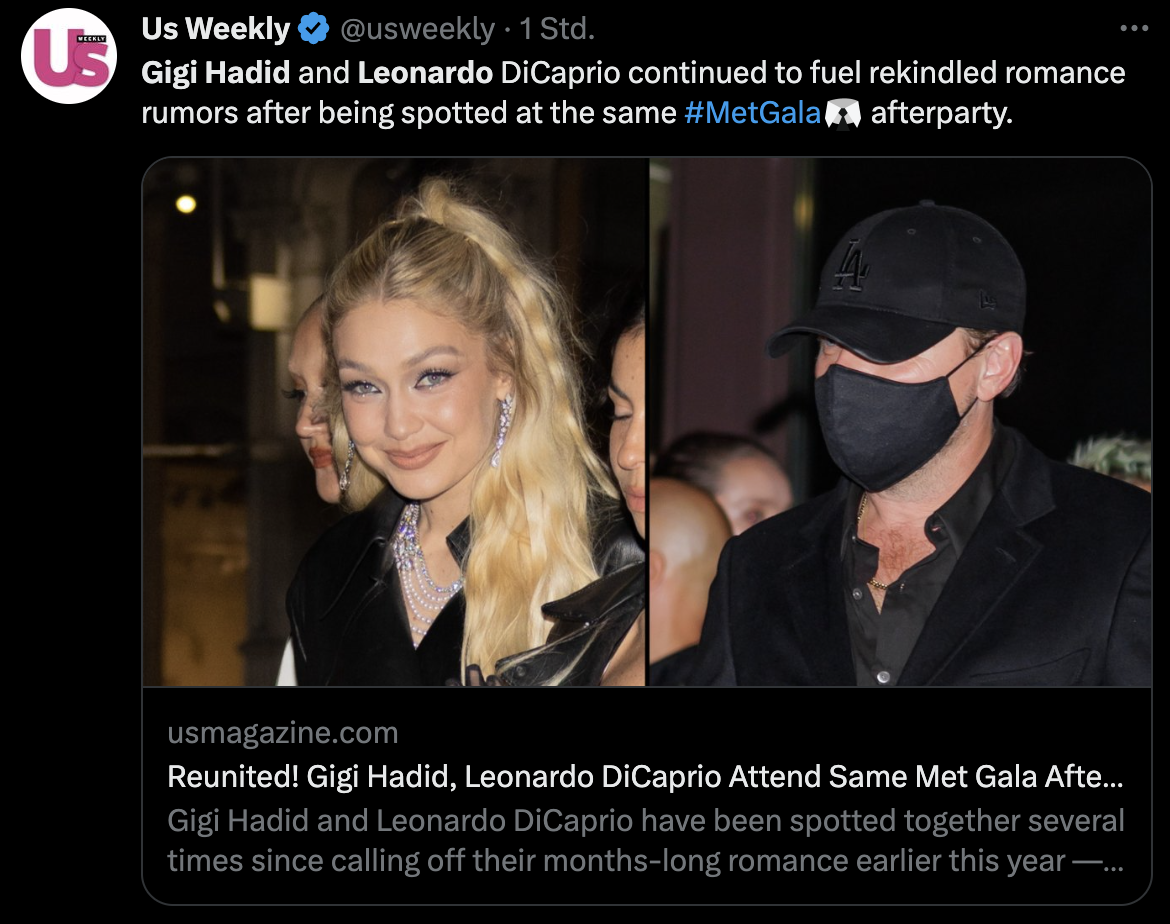Image resolution: width=1170 pixels, height=924 pixels.
Task: Open the 1 Std. timestamp link
Action: click(557, 29)
